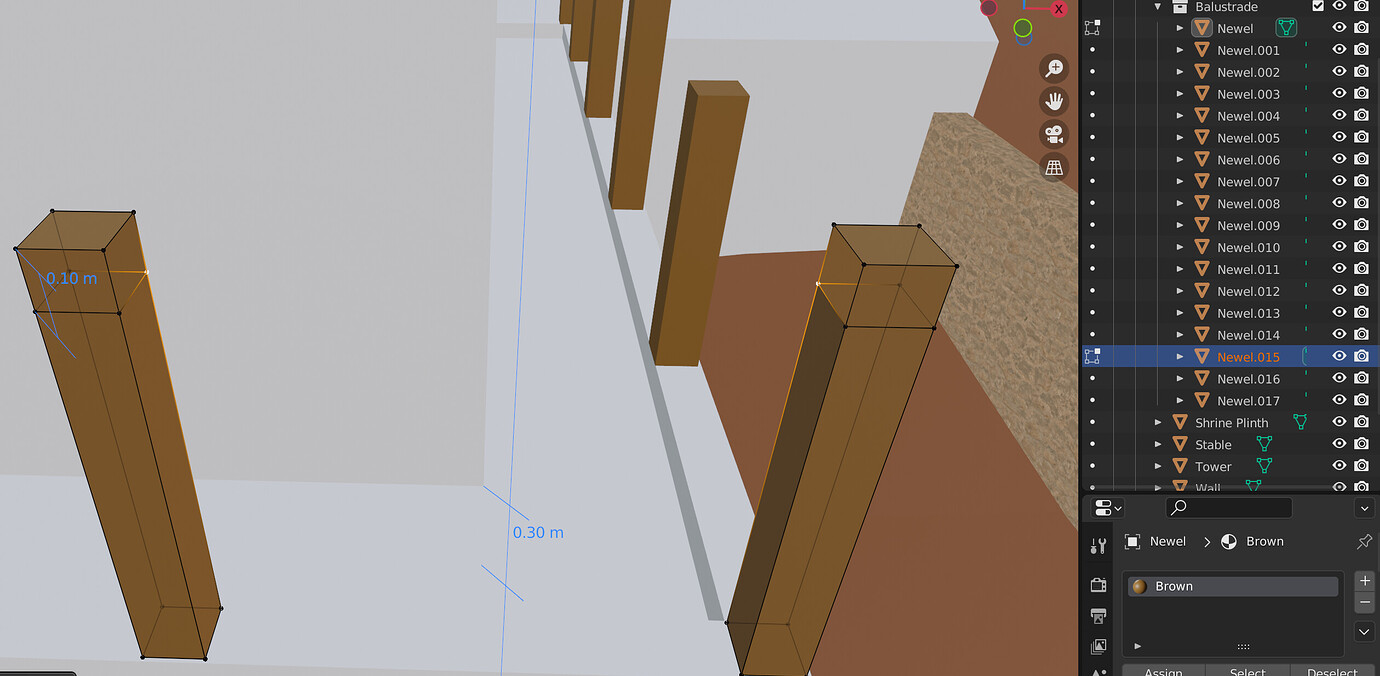Select Newel.016 in the outliner
Viewport: 1380px width, 676px height.
click(x=1248, y=378)
